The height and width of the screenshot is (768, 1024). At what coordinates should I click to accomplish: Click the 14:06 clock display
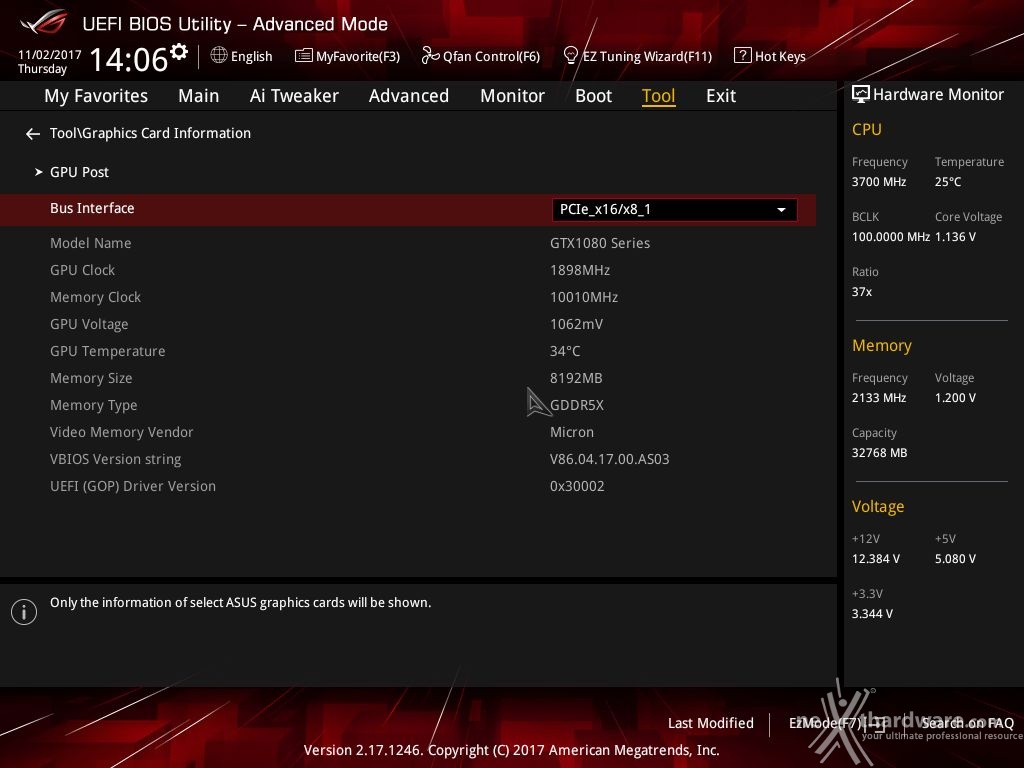[x=129, y=59]
